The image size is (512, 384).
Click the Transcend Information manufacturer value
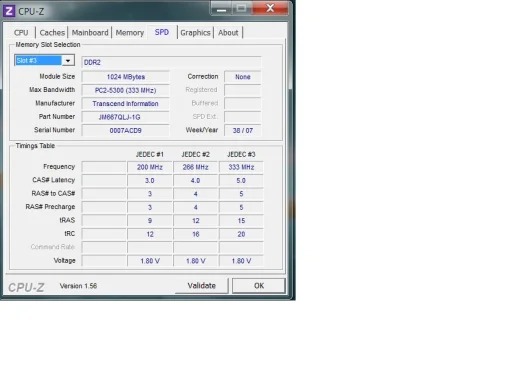tap(126, 104)
